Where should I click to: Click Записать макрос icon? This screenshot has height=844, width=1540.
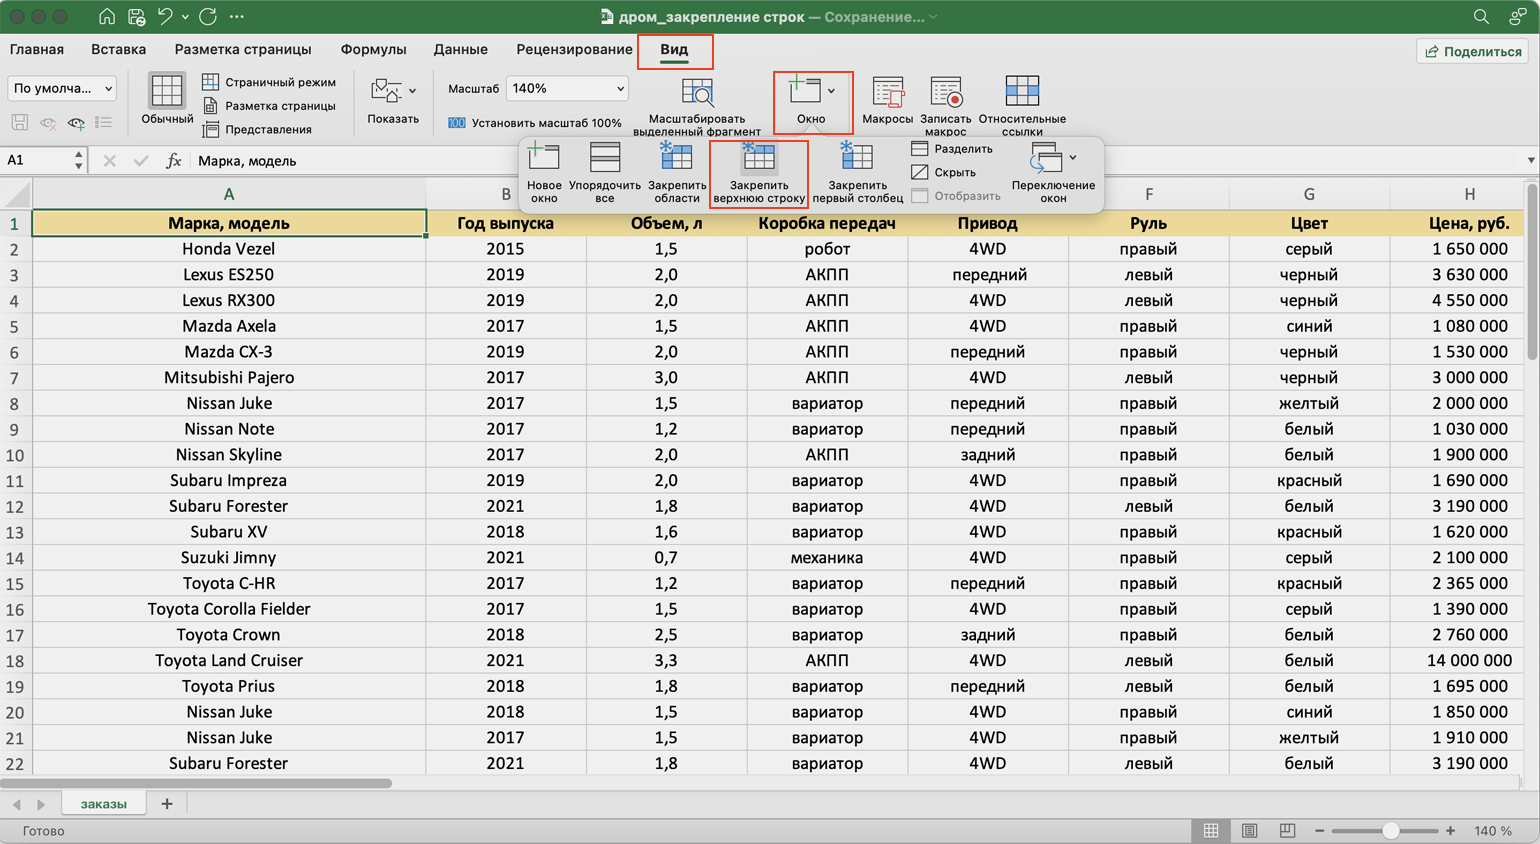pos(945,93)
